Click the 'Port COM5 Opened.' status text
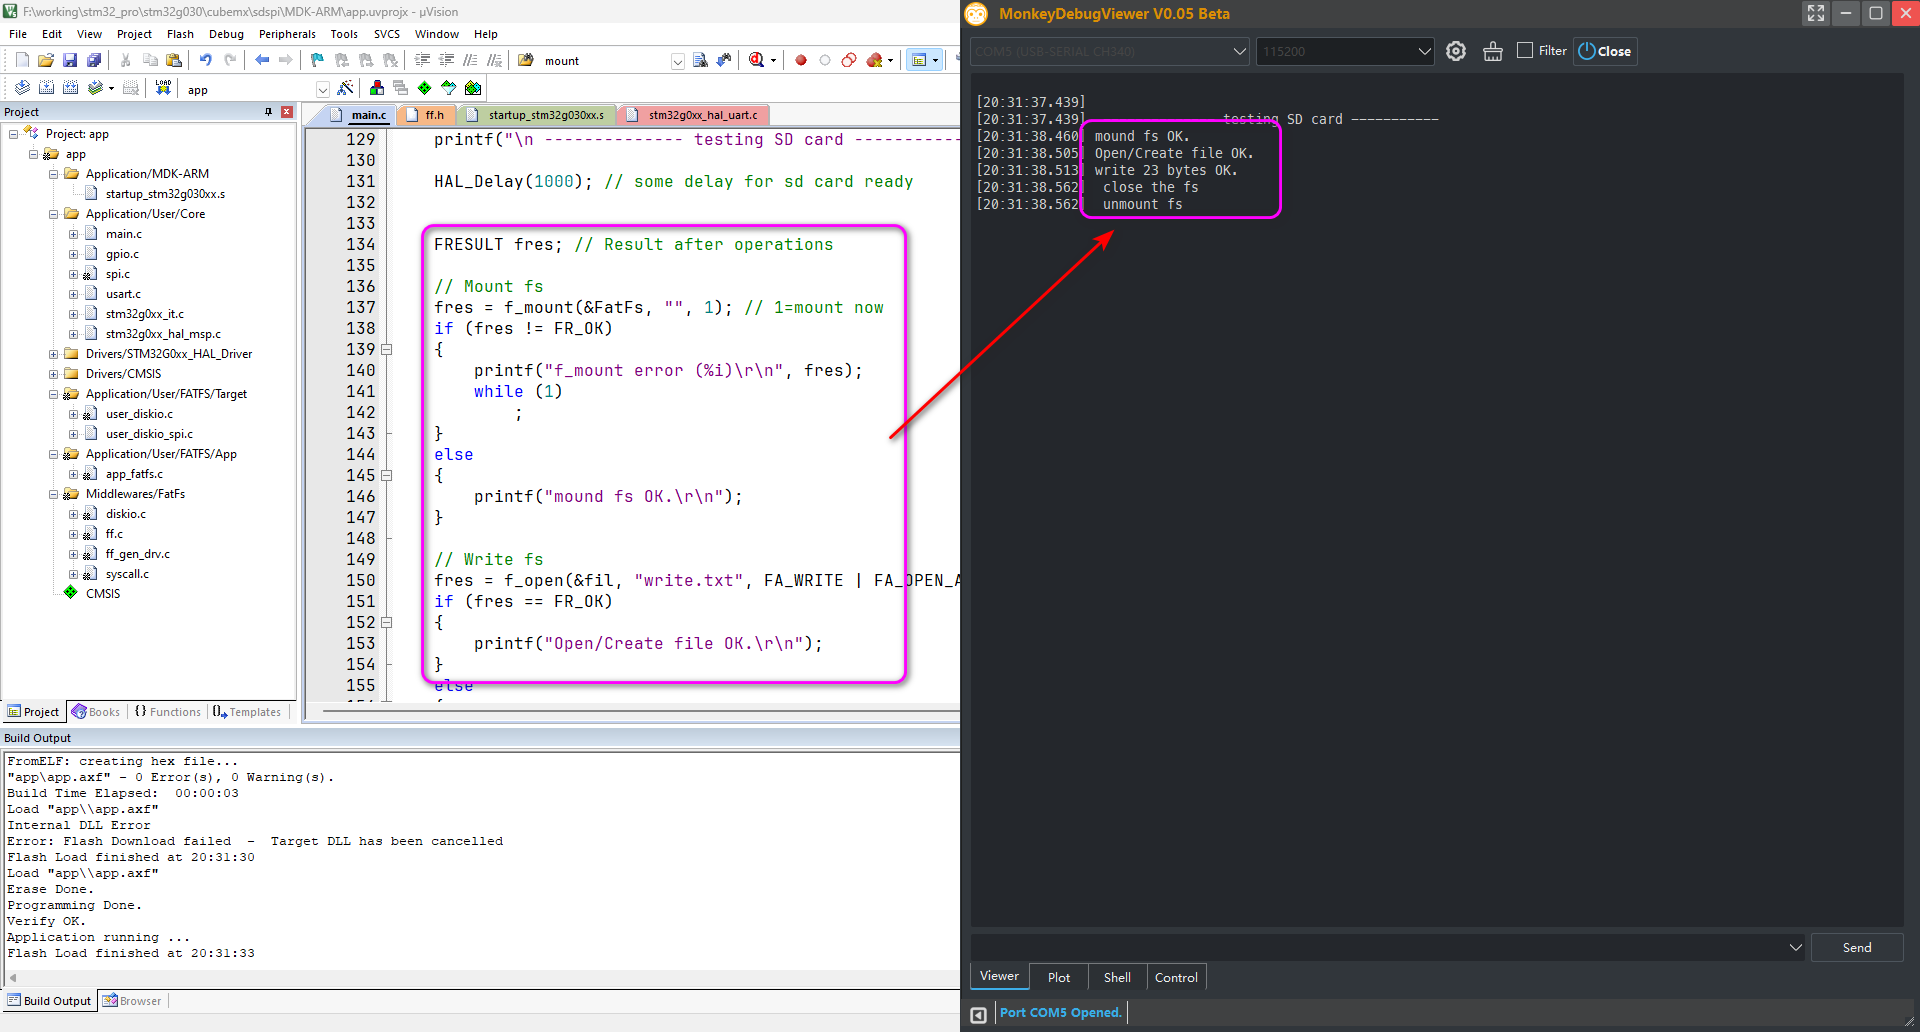This screenshot has width=1920, height=1032. [1061, 1013]
